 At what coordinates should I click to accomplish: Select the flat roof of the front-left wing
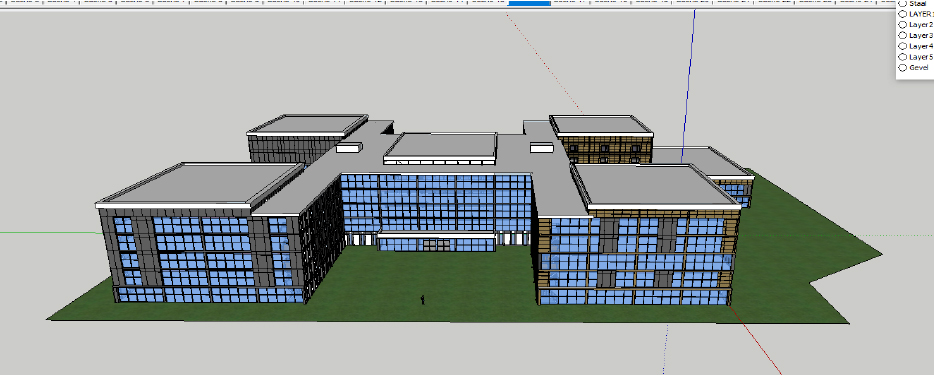click(197, 183)
